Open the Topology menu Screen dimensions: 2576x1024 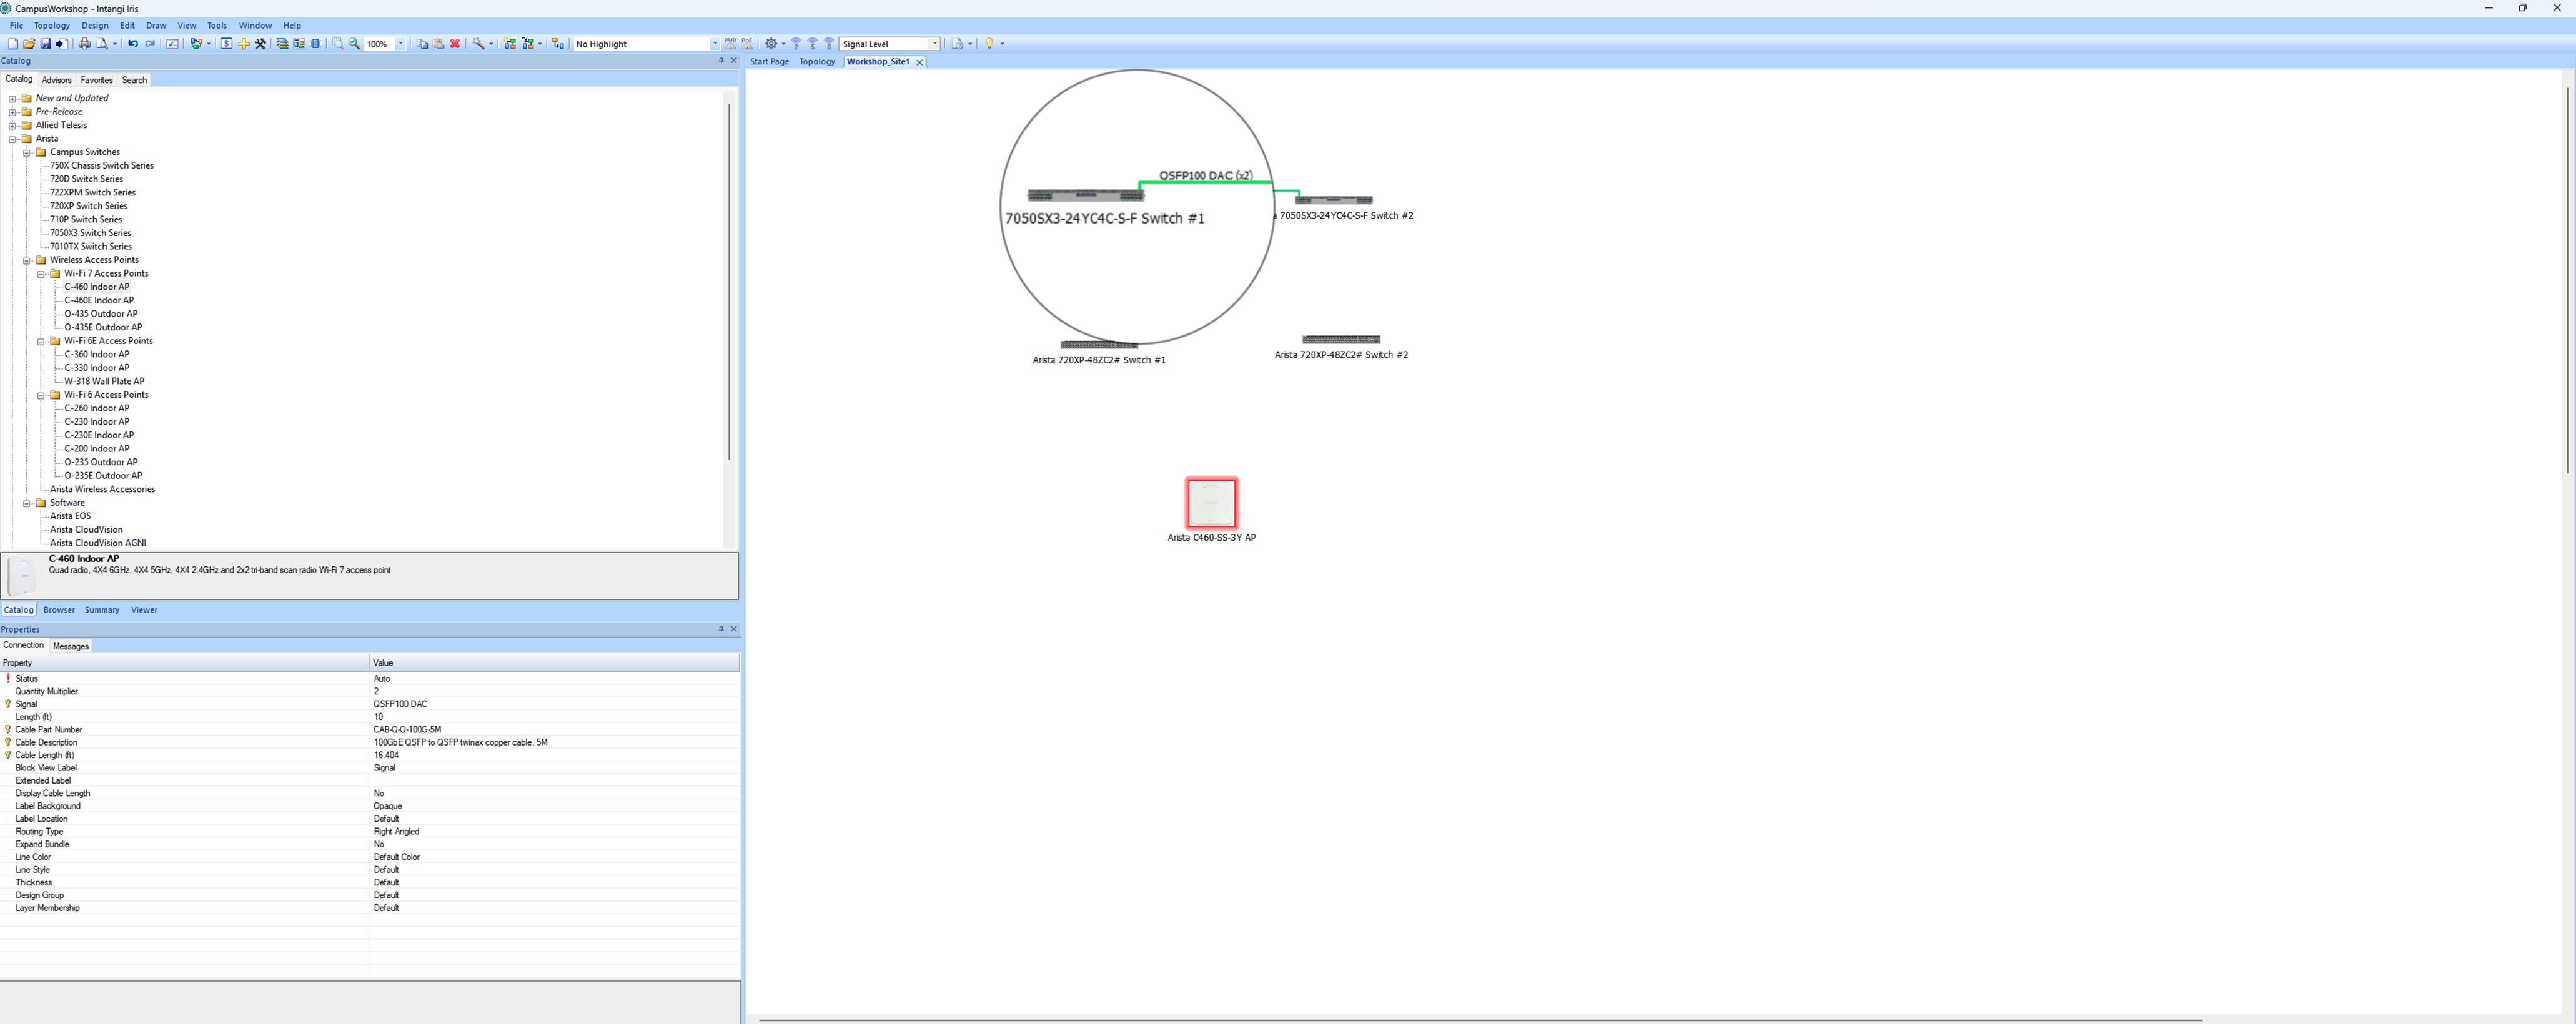click(x=52, y=26)
